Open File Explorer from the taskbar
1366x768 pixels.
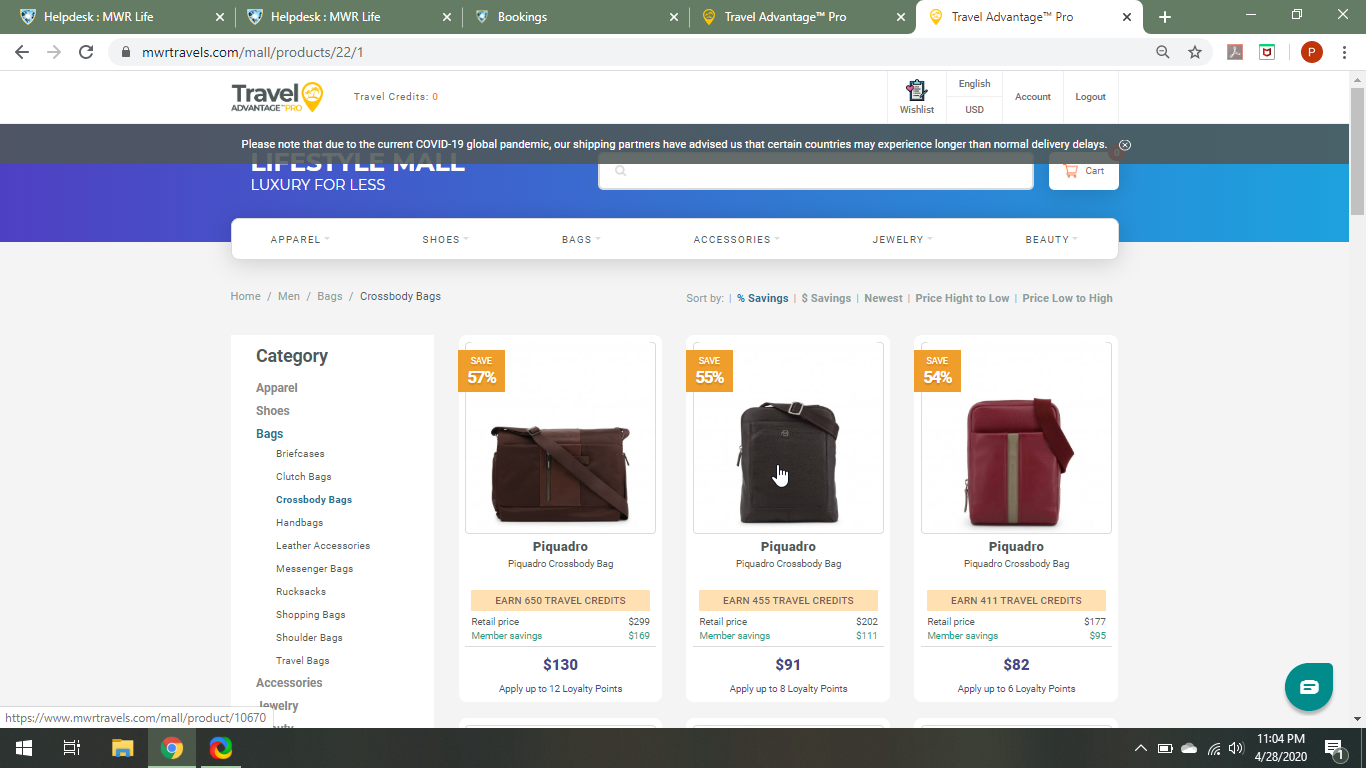point(122,748)
